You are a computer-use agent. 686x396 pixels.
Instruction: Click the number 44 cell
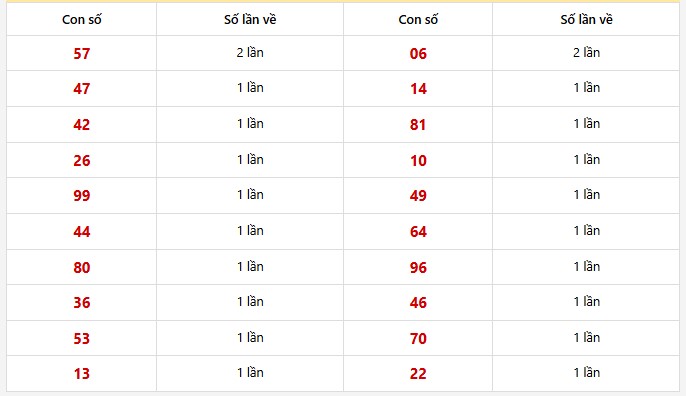[82, 231]
